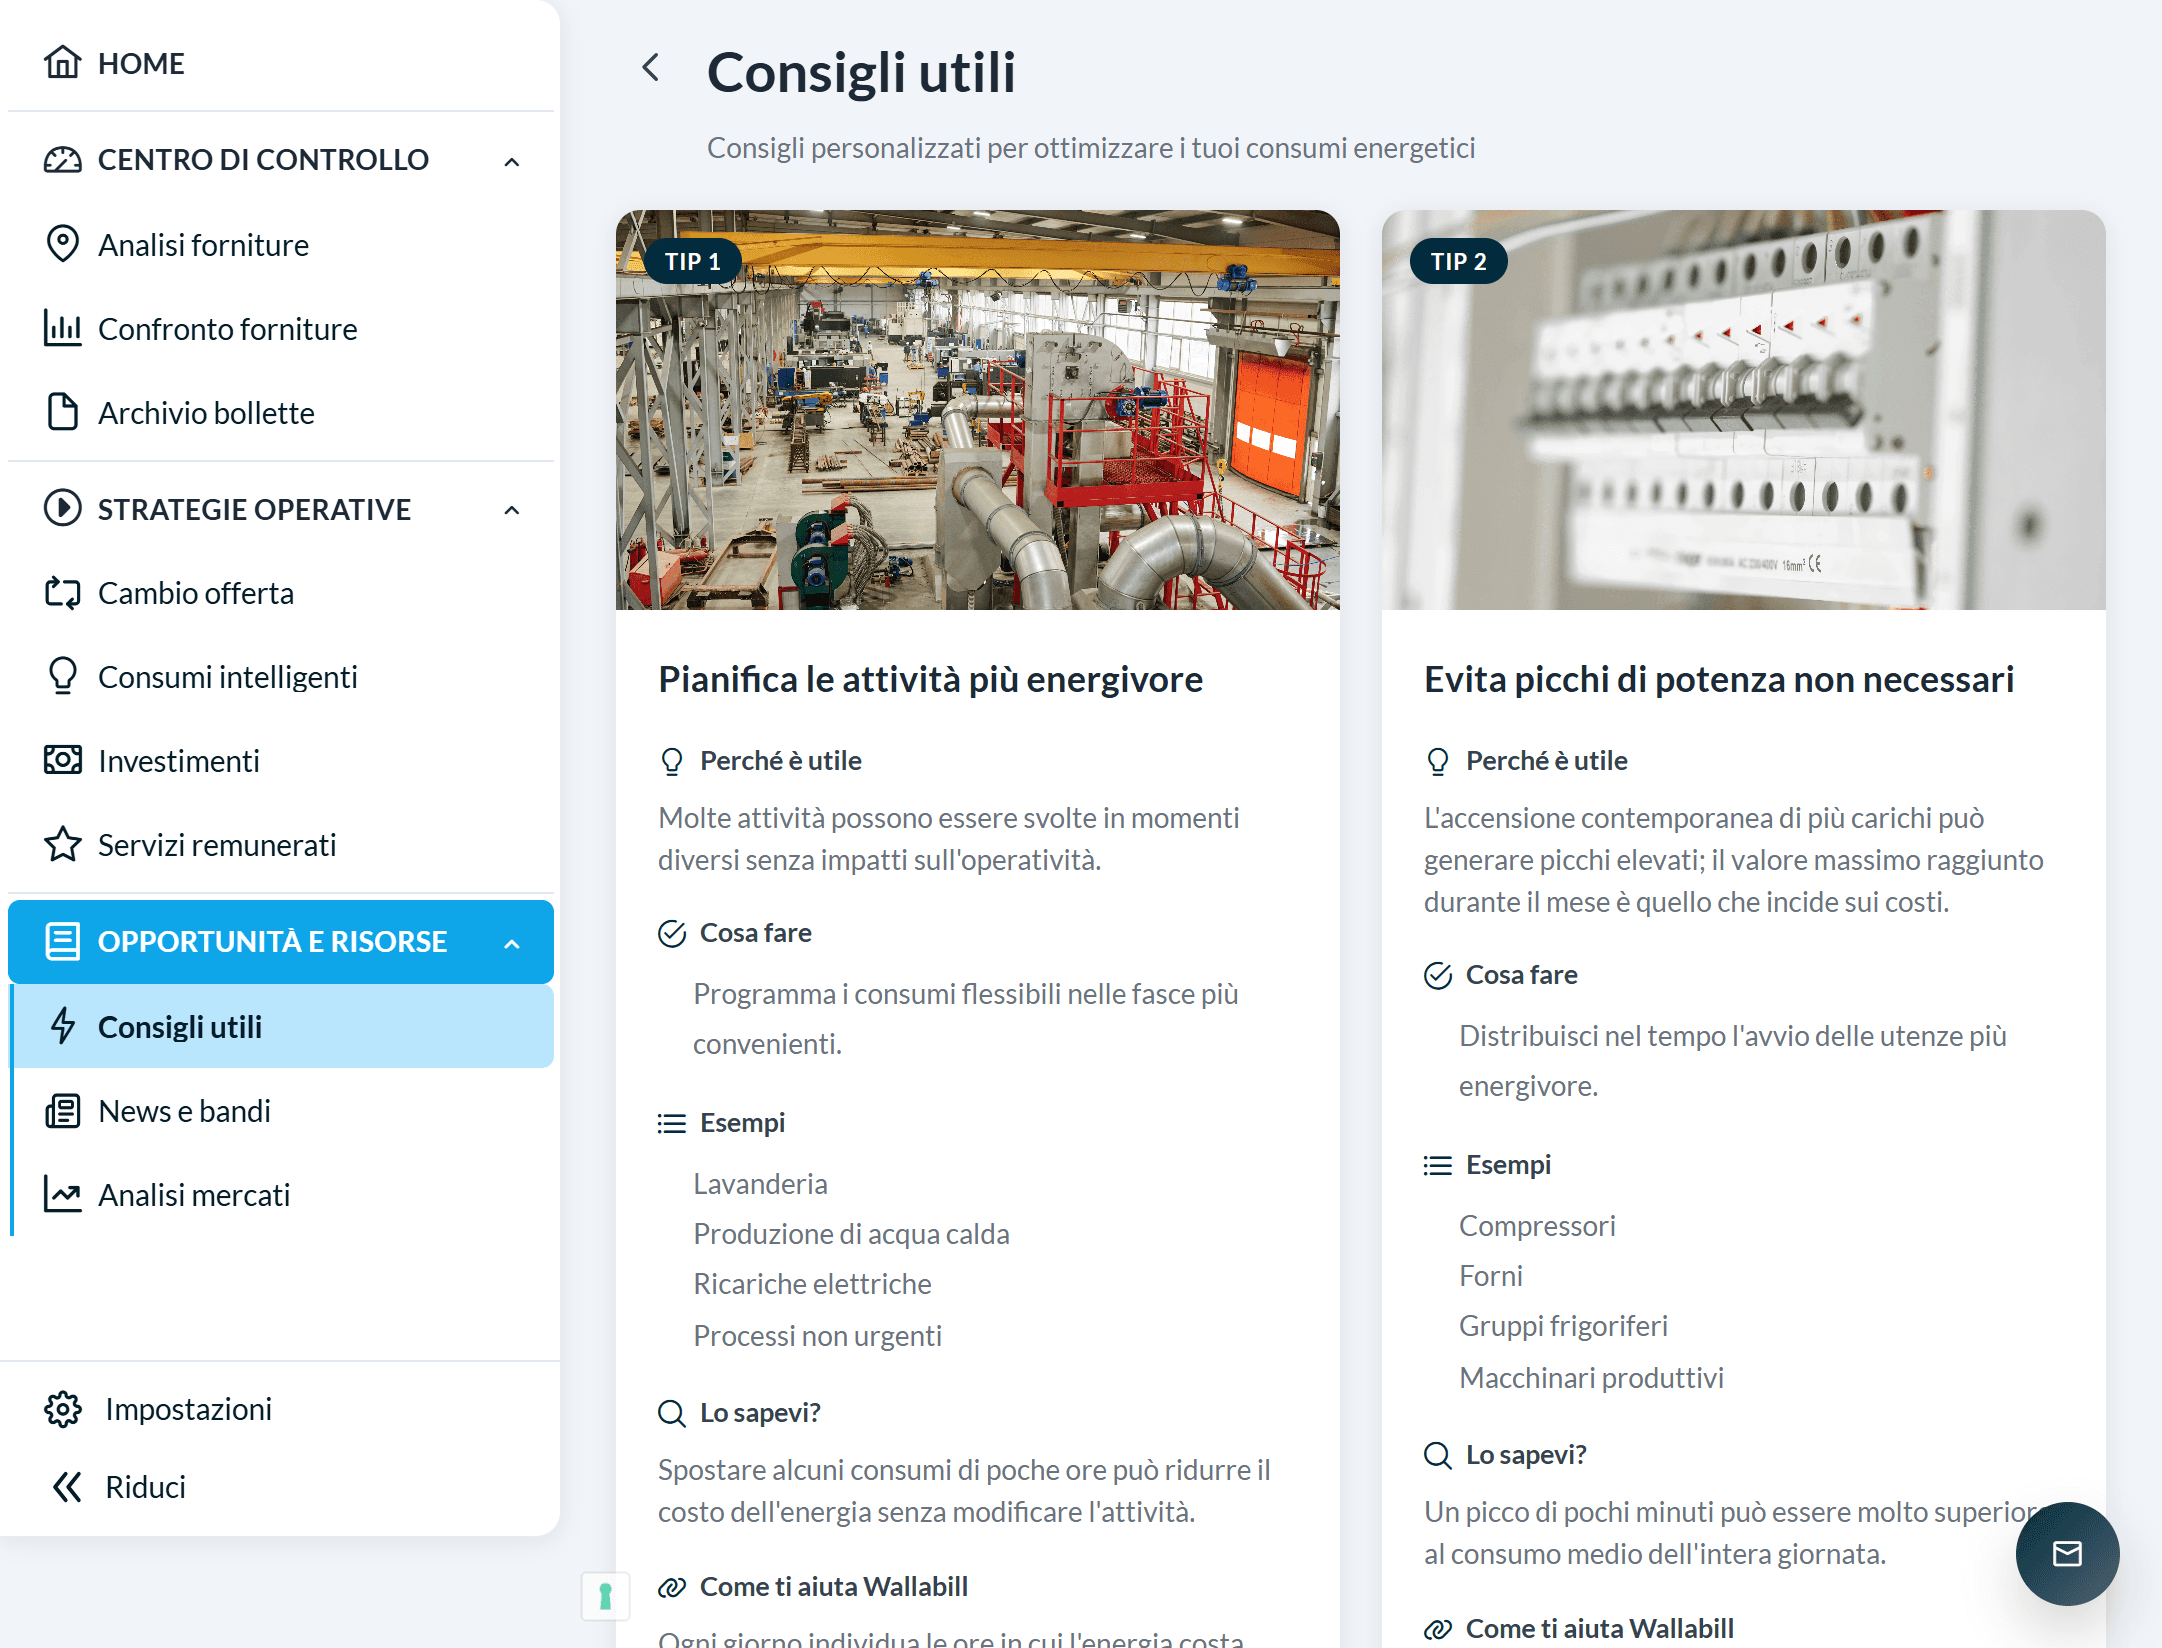The height and width of the screenshot is (1648, 2162).
Task: Click Come ti aiuta Wallabill in TIP 1
Action: pos(834,1587)
